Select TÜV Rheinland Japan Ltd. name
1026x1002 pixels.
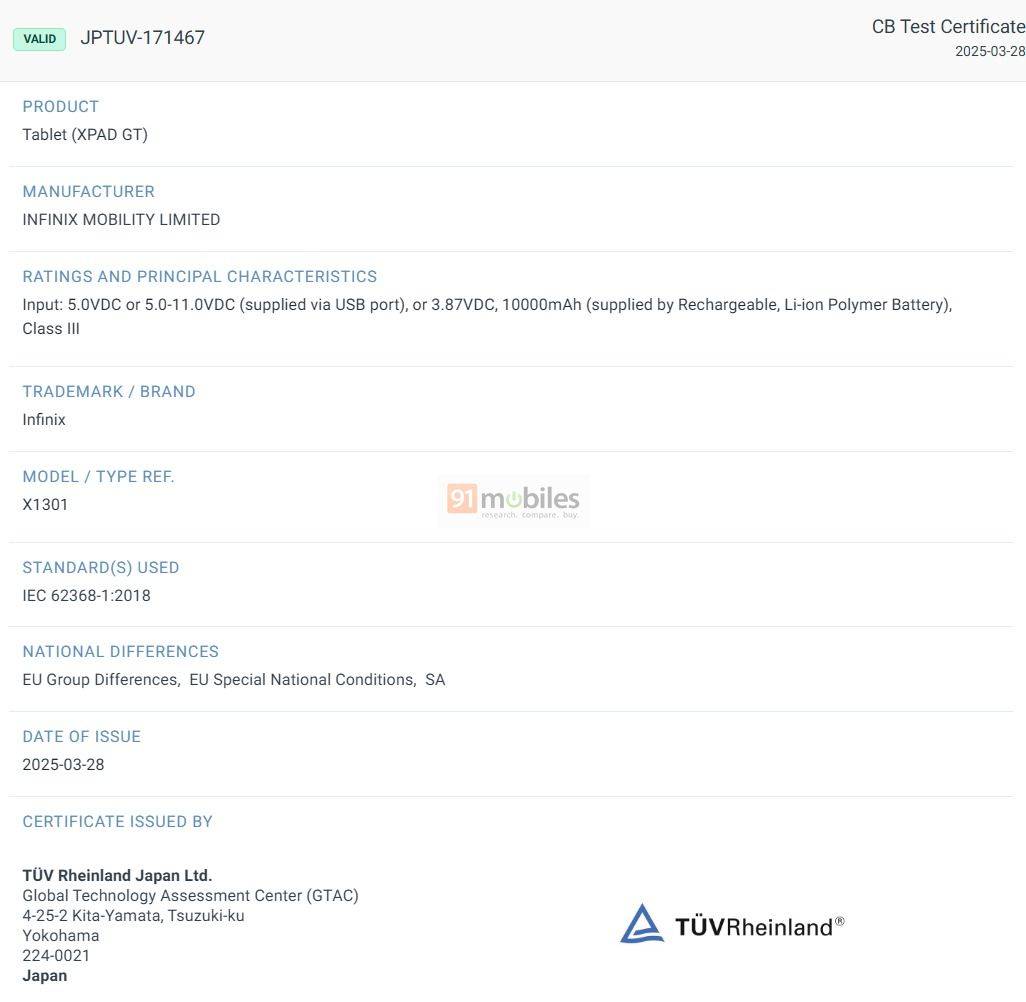117,876
